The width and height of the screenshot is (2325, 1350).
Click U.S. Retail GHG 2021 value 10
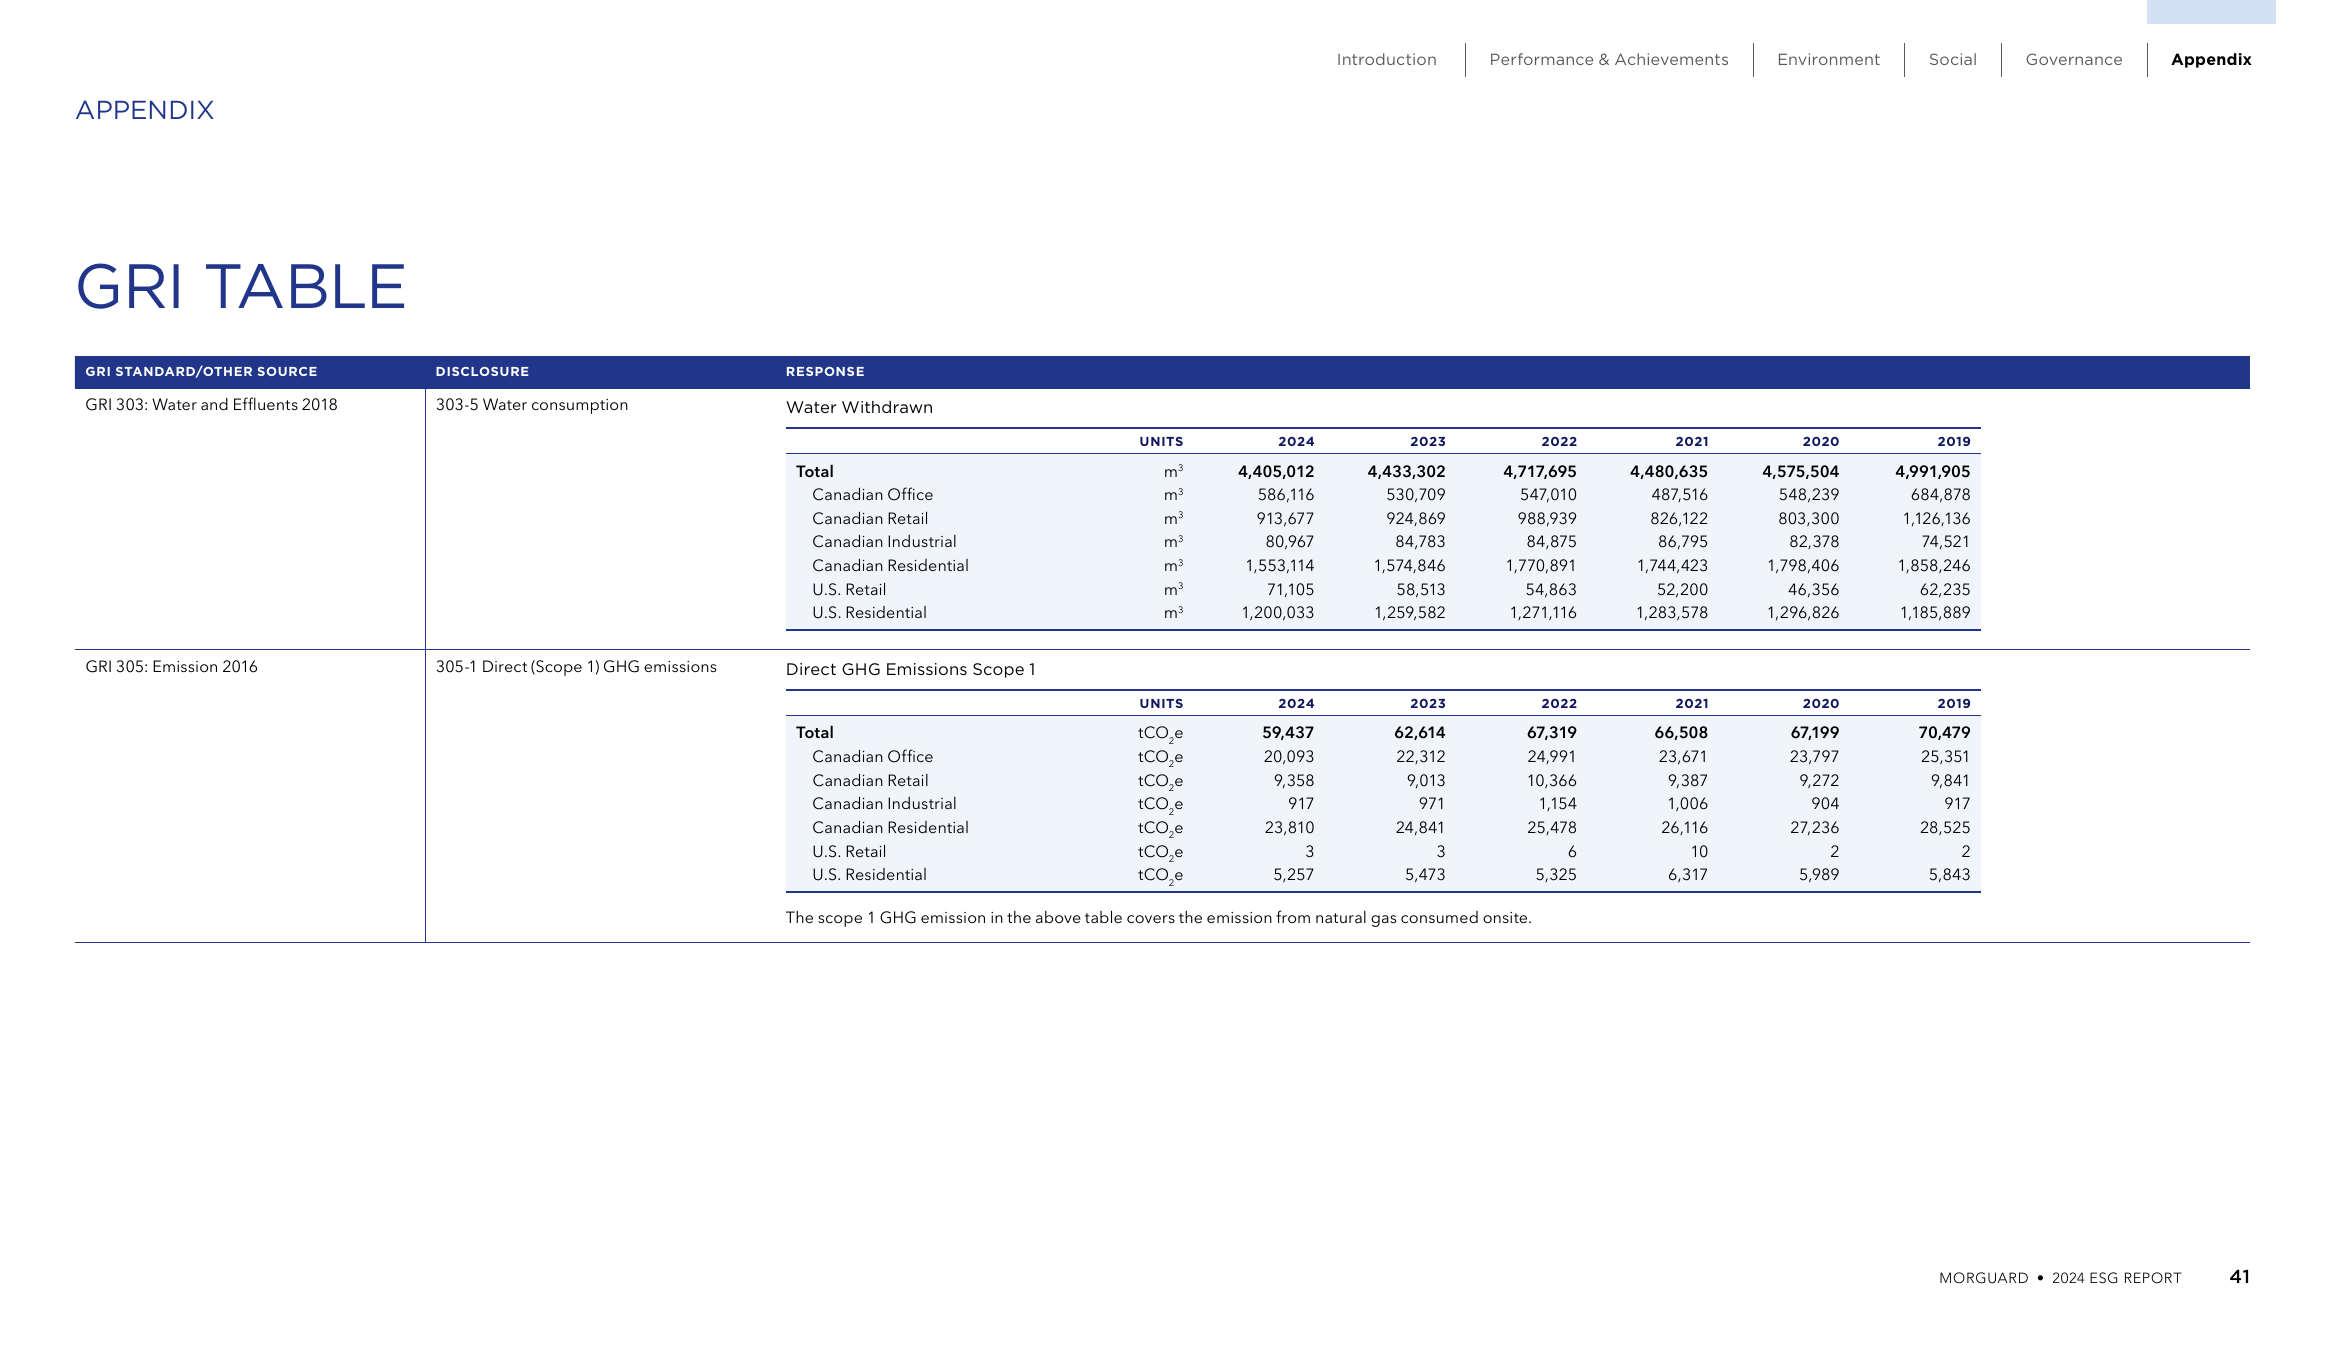(1699, 852)
